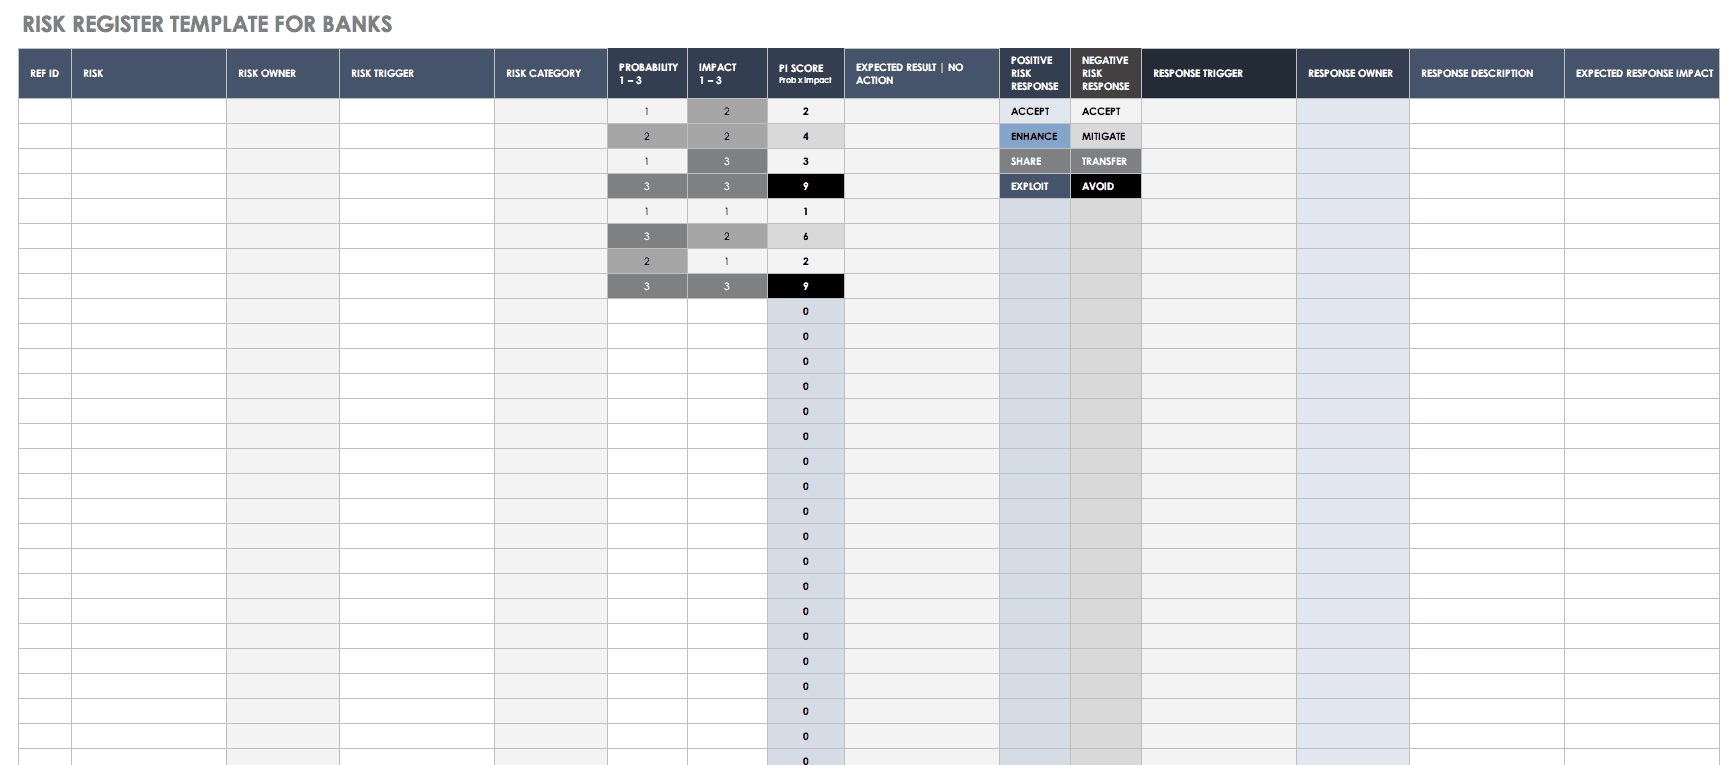This screenshot has width=1735, height=765.
Task: Click Response Trigger cell beside AVOID
Action: [x=1219, y=186]
